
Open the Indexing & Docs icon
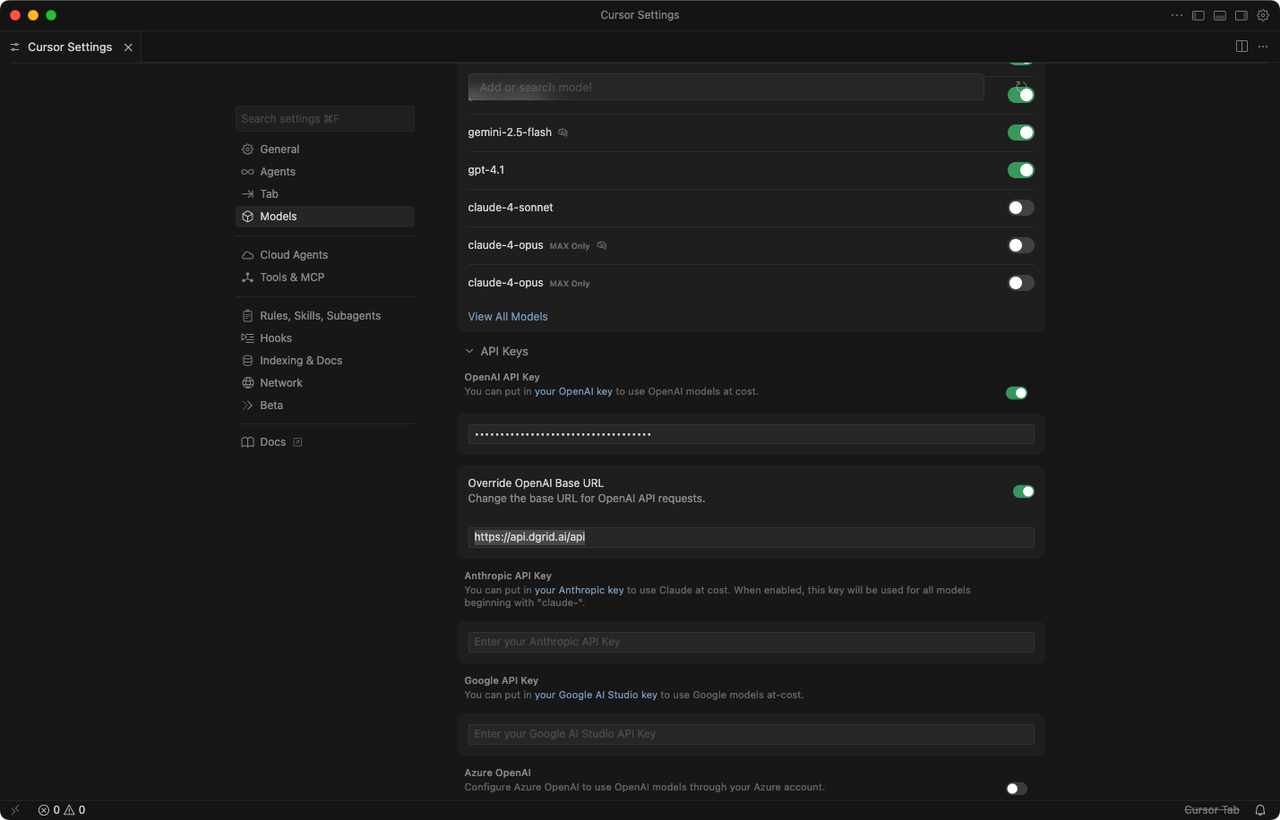pos(247,360)
